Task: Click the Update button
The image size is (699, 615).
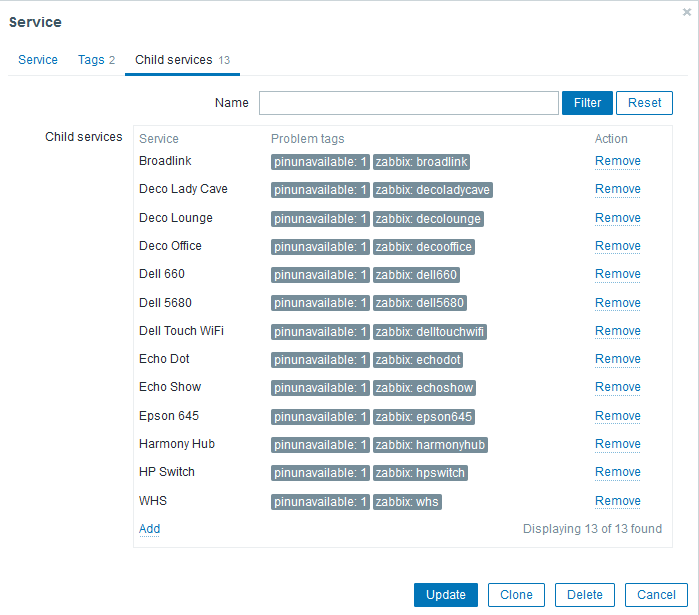Action: coord(445,595)
